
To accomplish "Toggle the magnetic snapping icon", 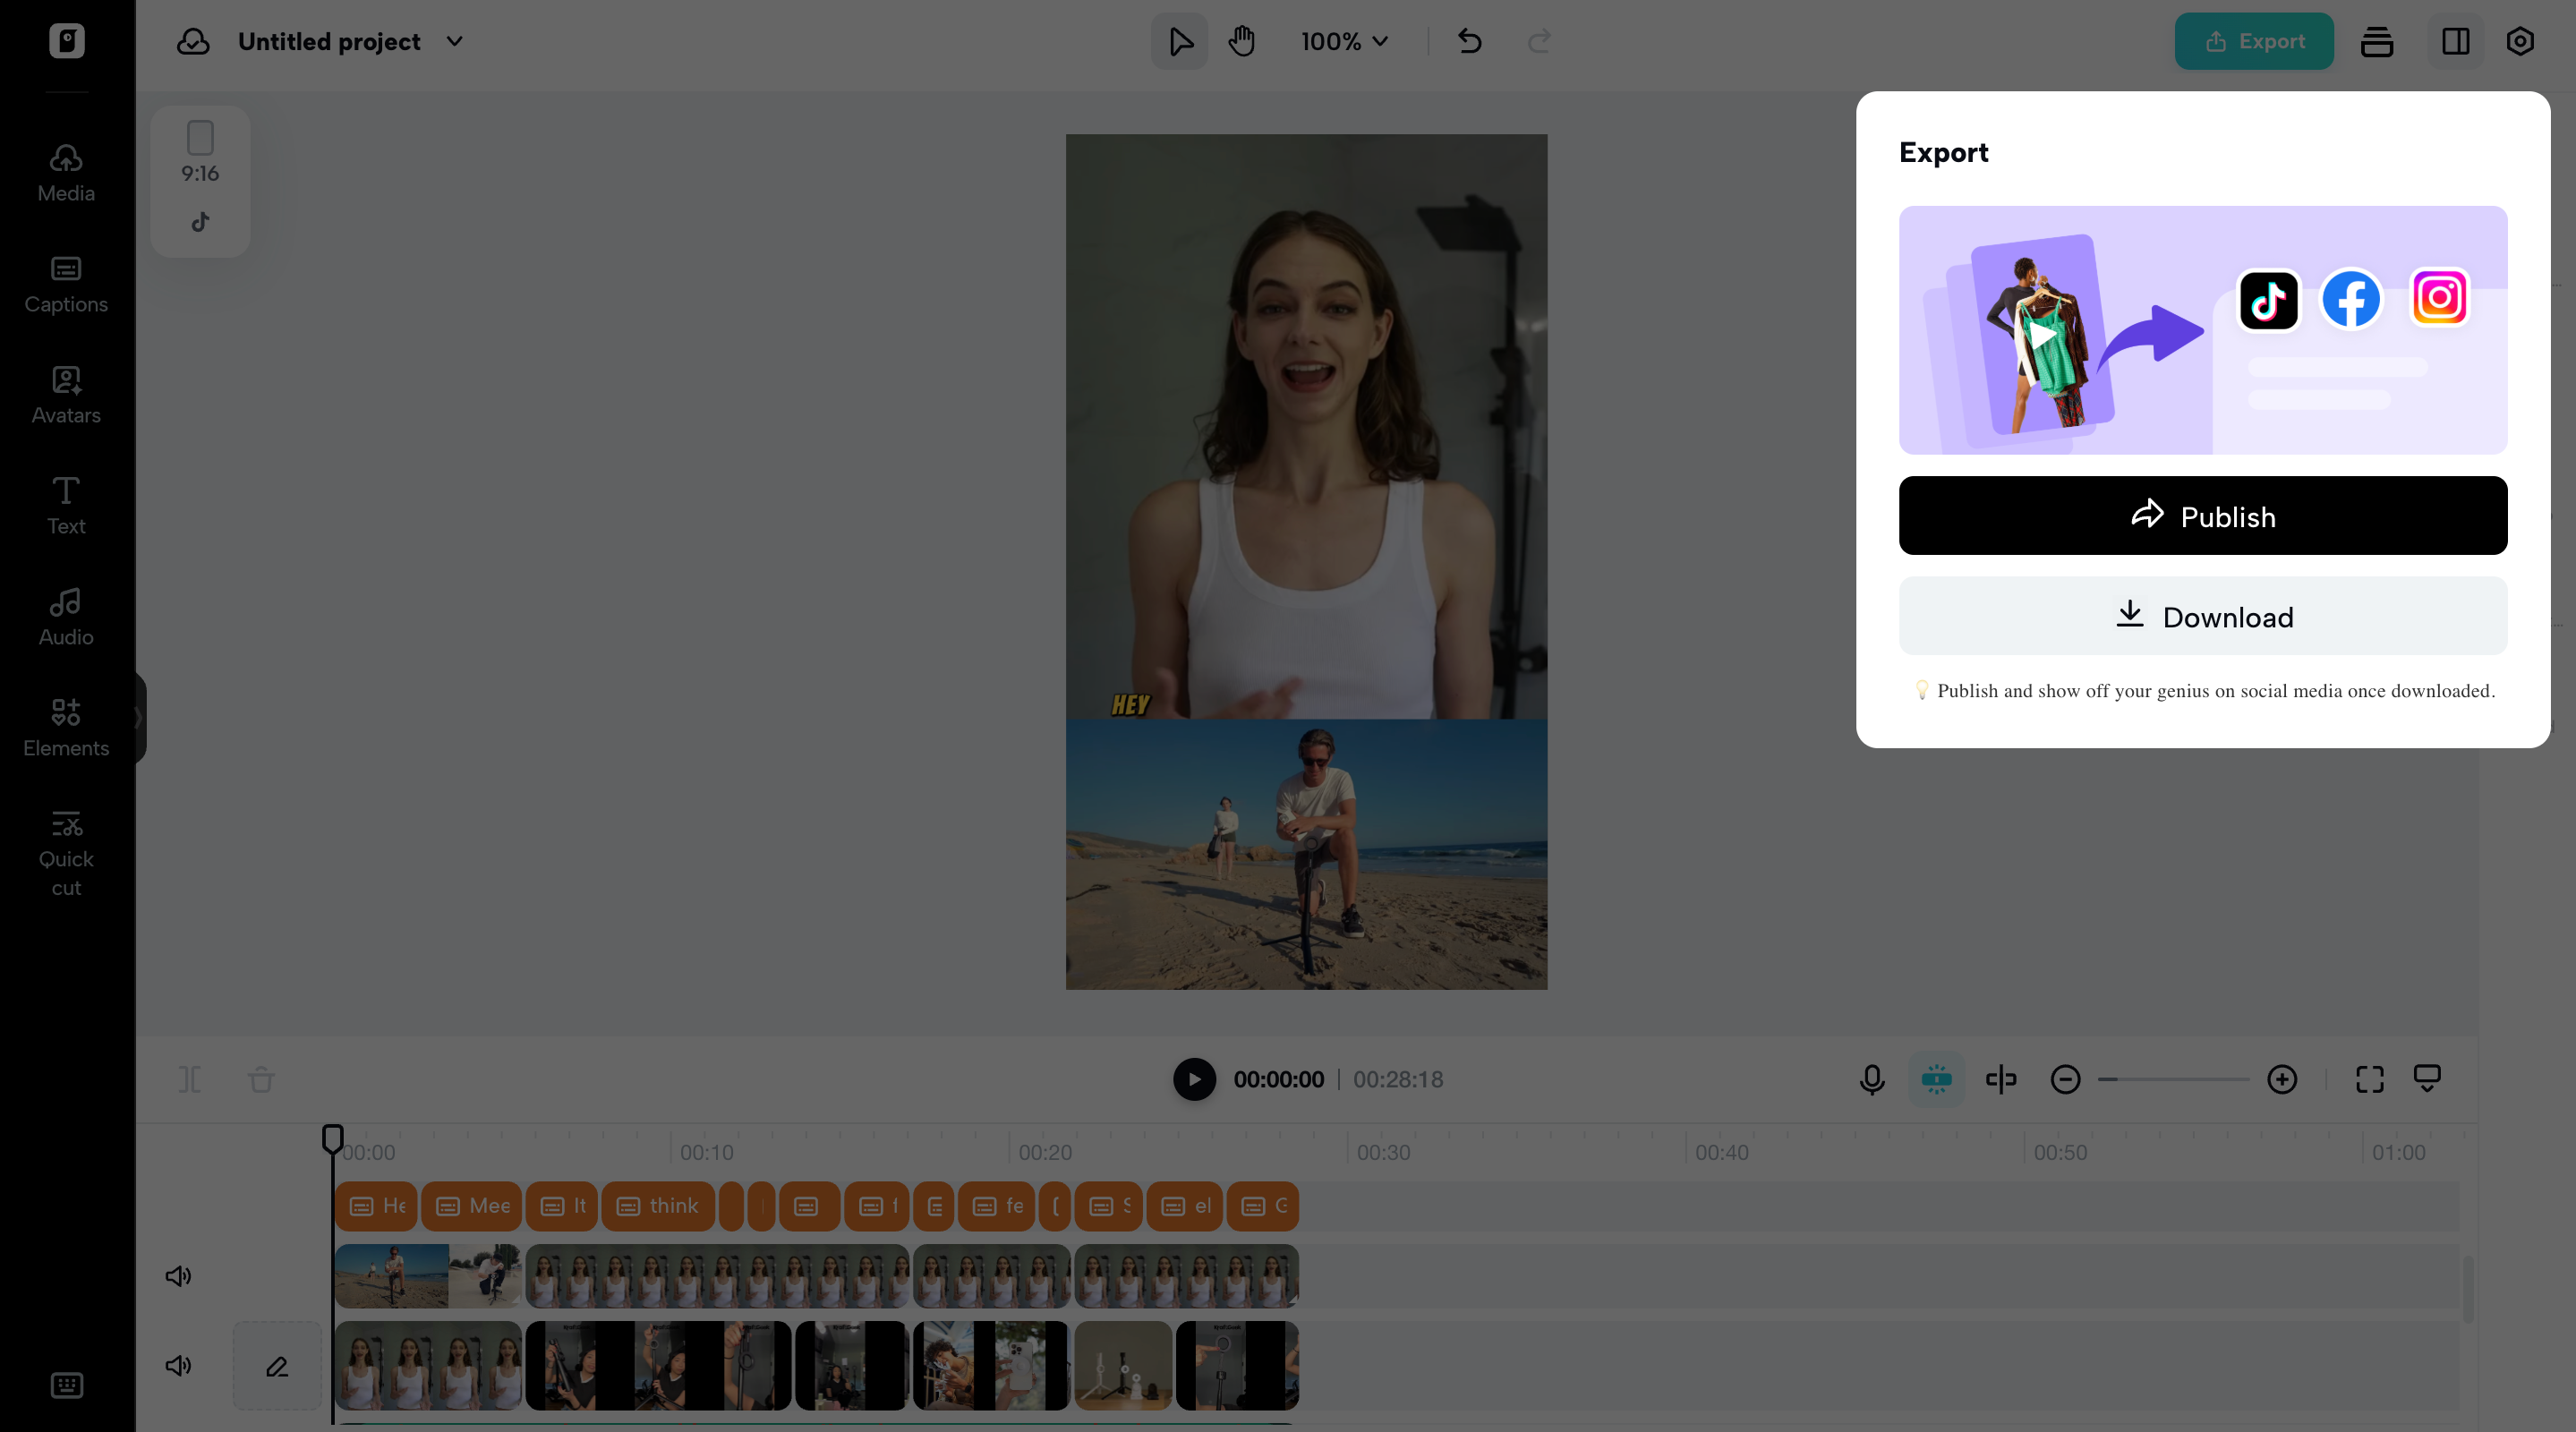I will pyautogui.click(x=1936, y=1079).
